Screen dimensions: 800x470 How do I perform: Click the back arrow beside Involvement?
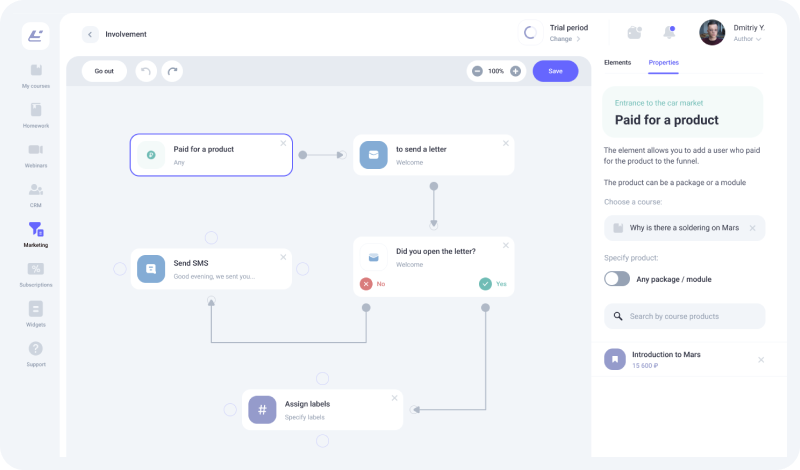[x=90, y=34]
